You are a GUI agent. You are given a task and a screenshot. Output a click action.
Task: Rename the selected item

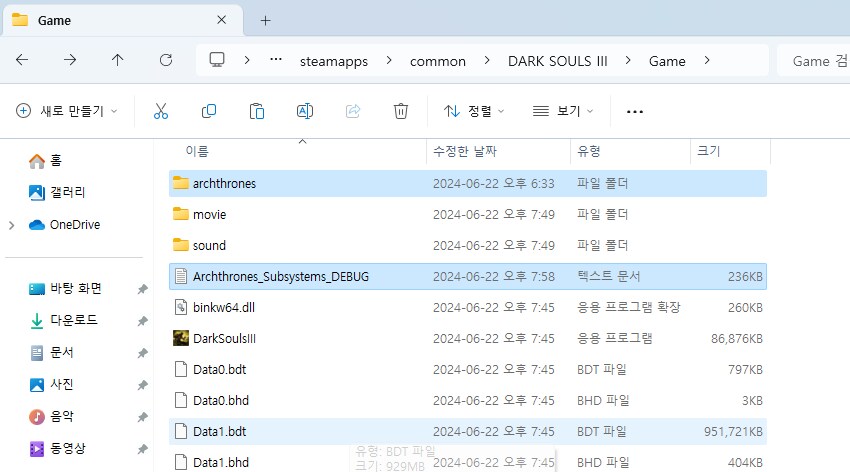pyautogui.click(x=305, y=111)
